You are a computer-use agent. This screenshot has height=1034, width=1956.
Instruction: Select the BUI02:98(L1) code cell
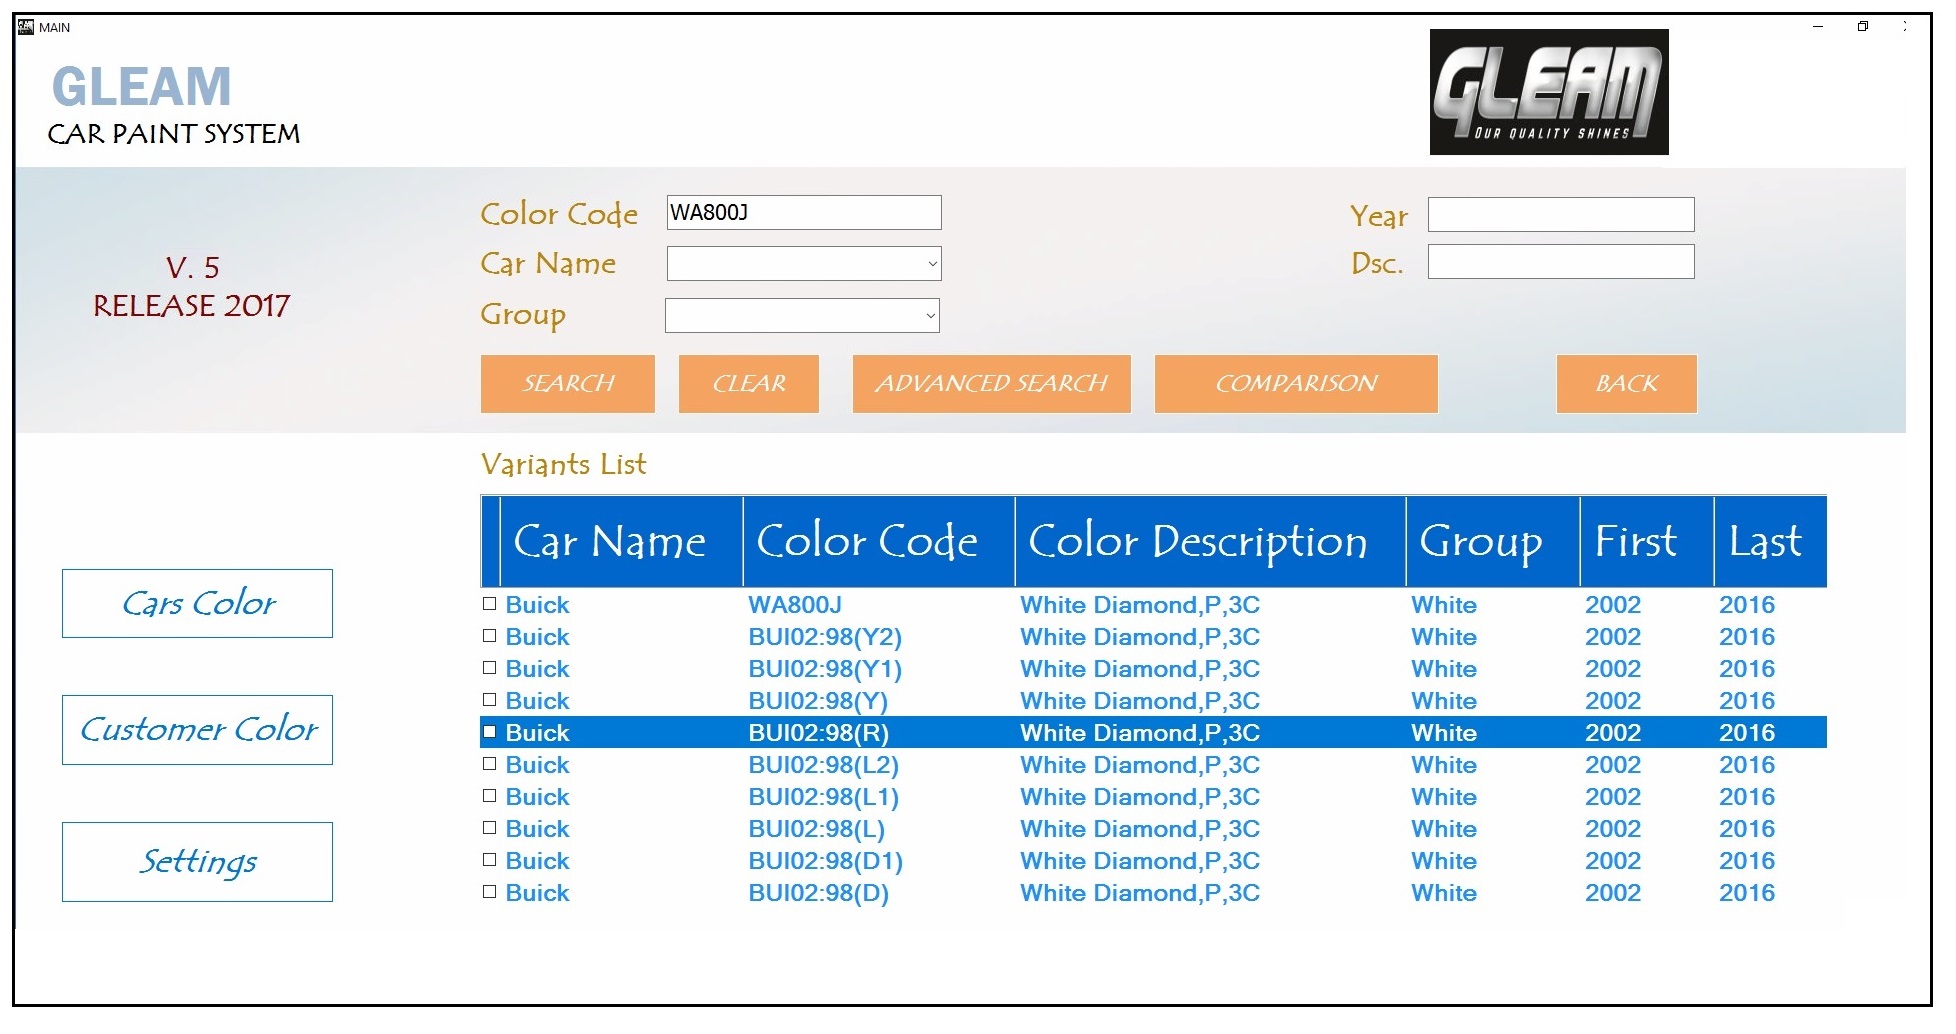click(823, 797)
